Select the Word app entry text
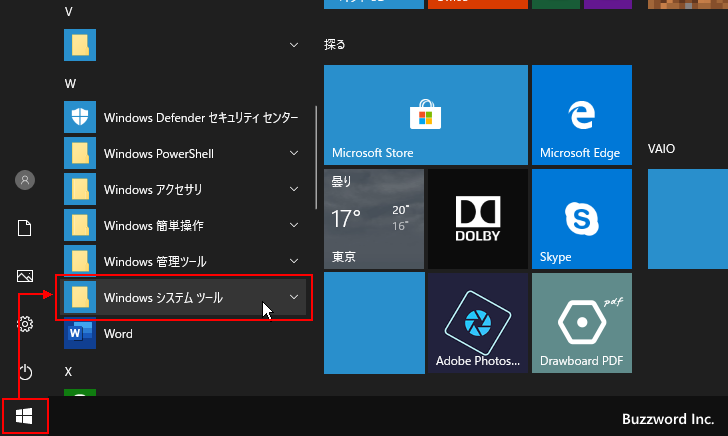Viewport: 728px width, 436px height. [118, 334]
